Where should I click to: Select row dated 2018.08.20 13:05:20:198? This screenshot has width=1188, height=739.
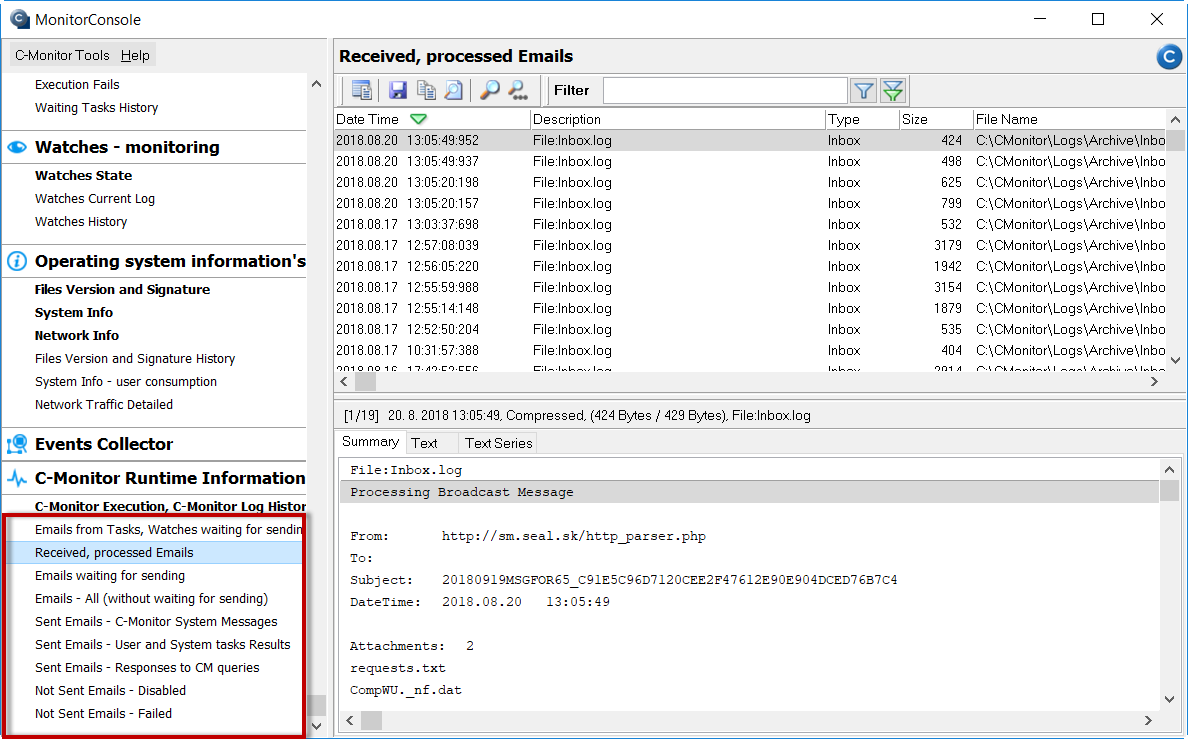coord(750,183)
